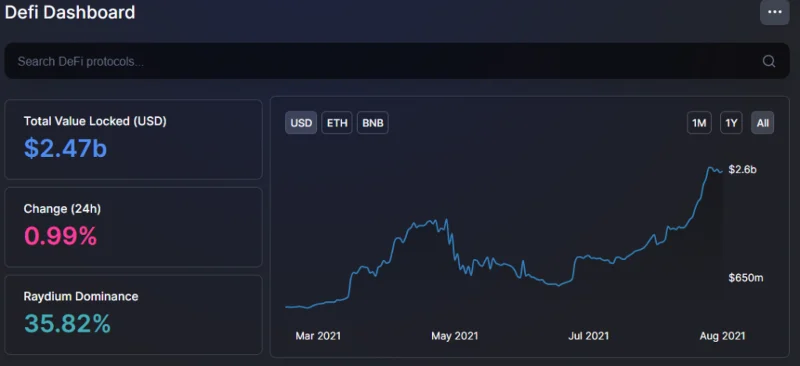The width and height of the screenshot is (800, 366).
Task: Set chart range to 1Y
Action: [x=731, y=123]
